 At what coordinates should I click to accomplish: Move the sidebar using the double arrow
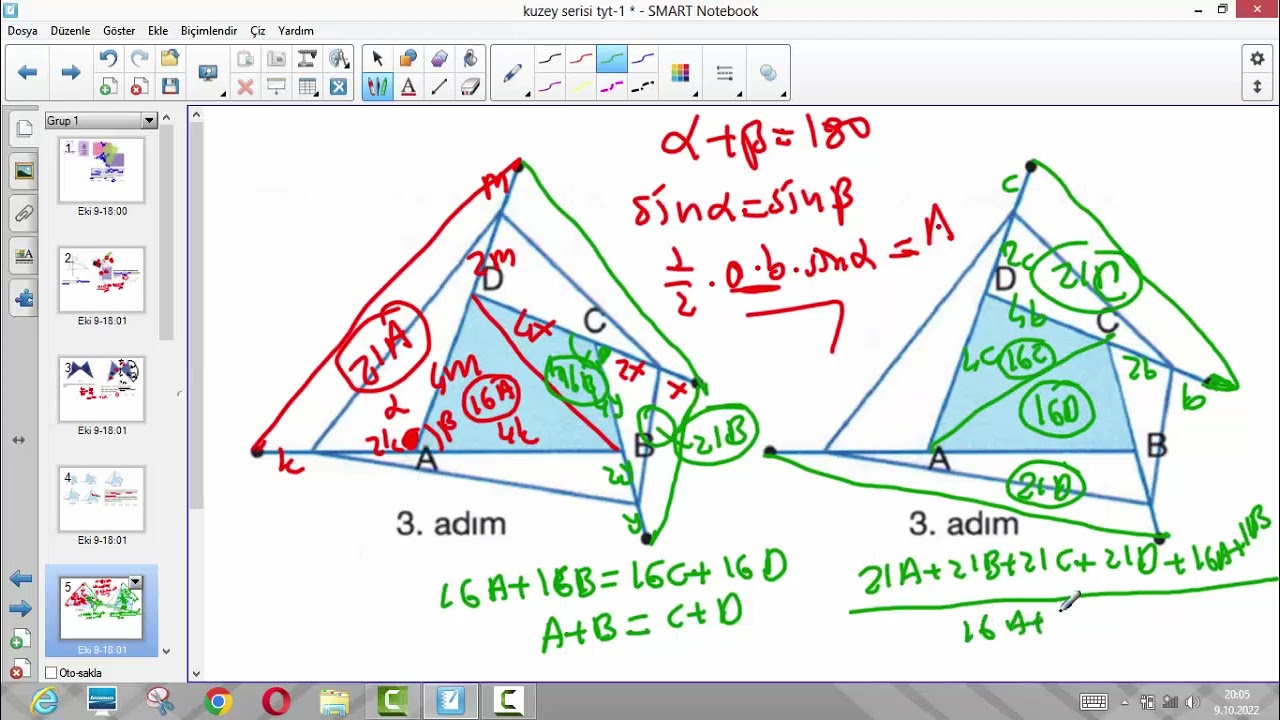19,440
